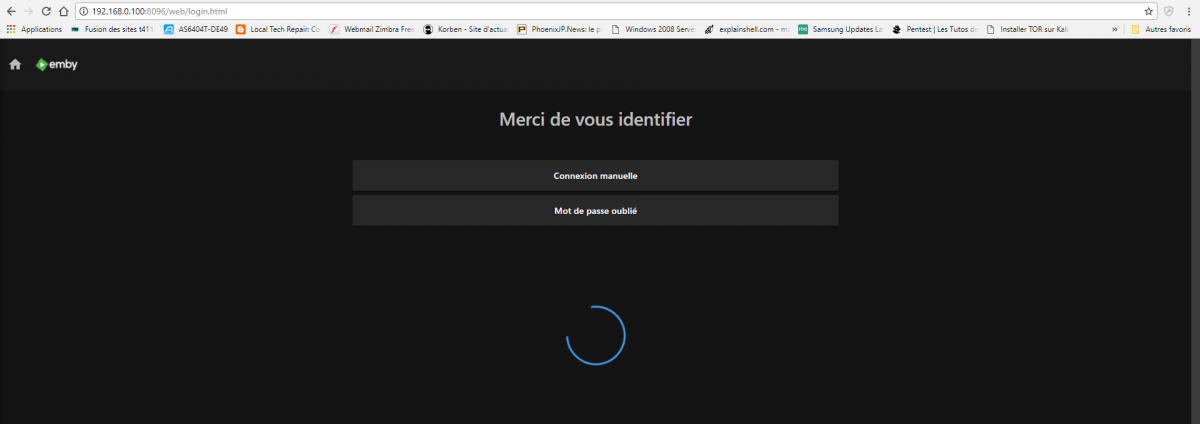This screenshot has width=1200, height=424.
Task: Click the emby logo in header
Action: click(56, 65)
